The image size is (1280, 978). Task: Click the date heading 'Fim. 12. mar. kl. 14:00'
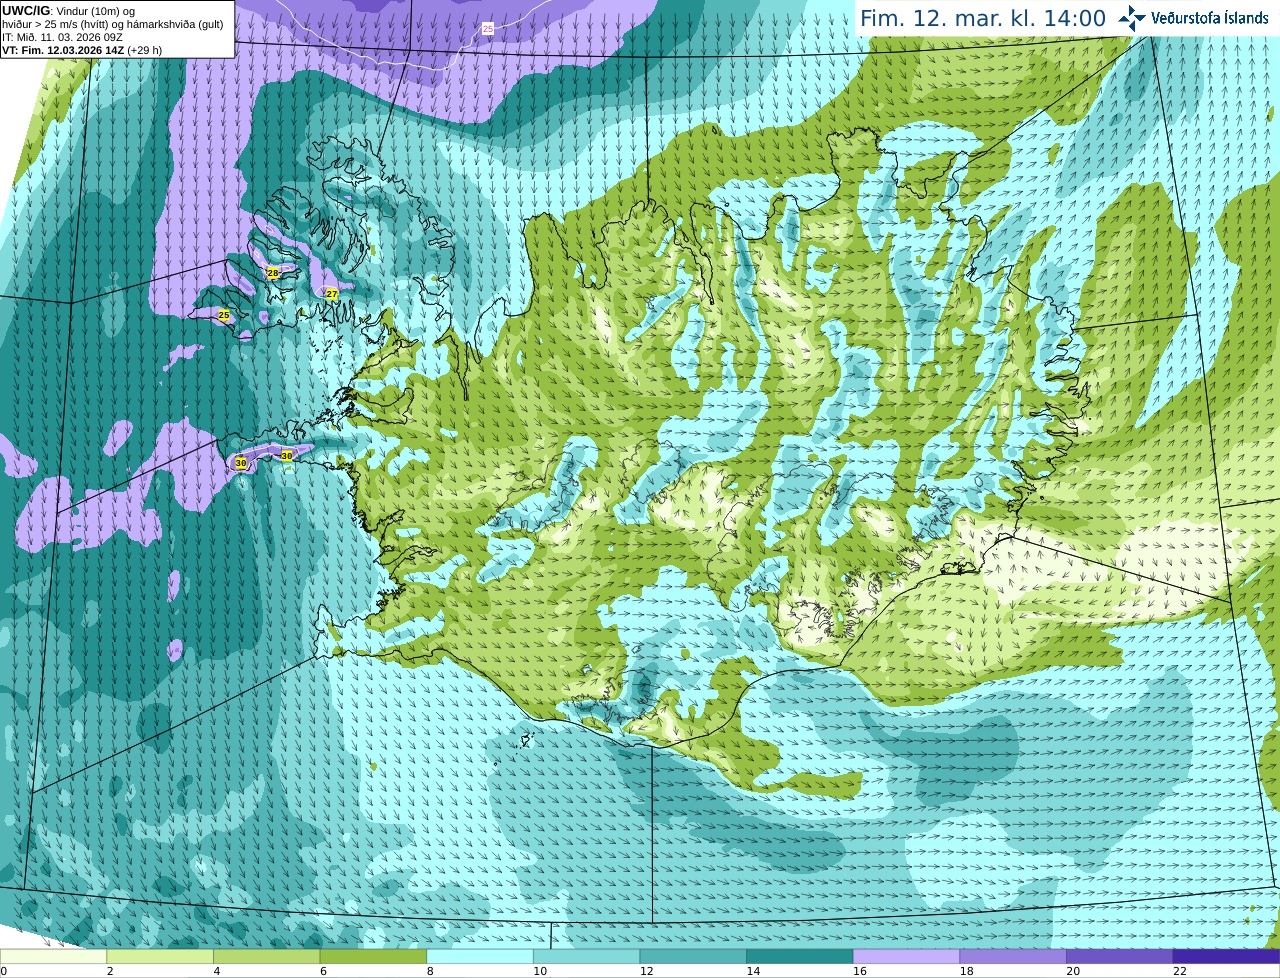point(983,18)
